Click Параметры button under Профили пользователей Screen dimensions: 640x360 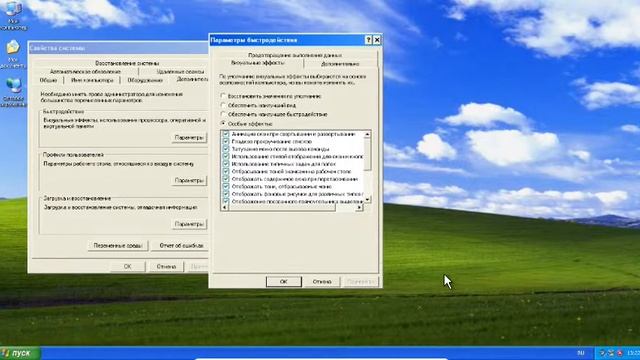189,180
